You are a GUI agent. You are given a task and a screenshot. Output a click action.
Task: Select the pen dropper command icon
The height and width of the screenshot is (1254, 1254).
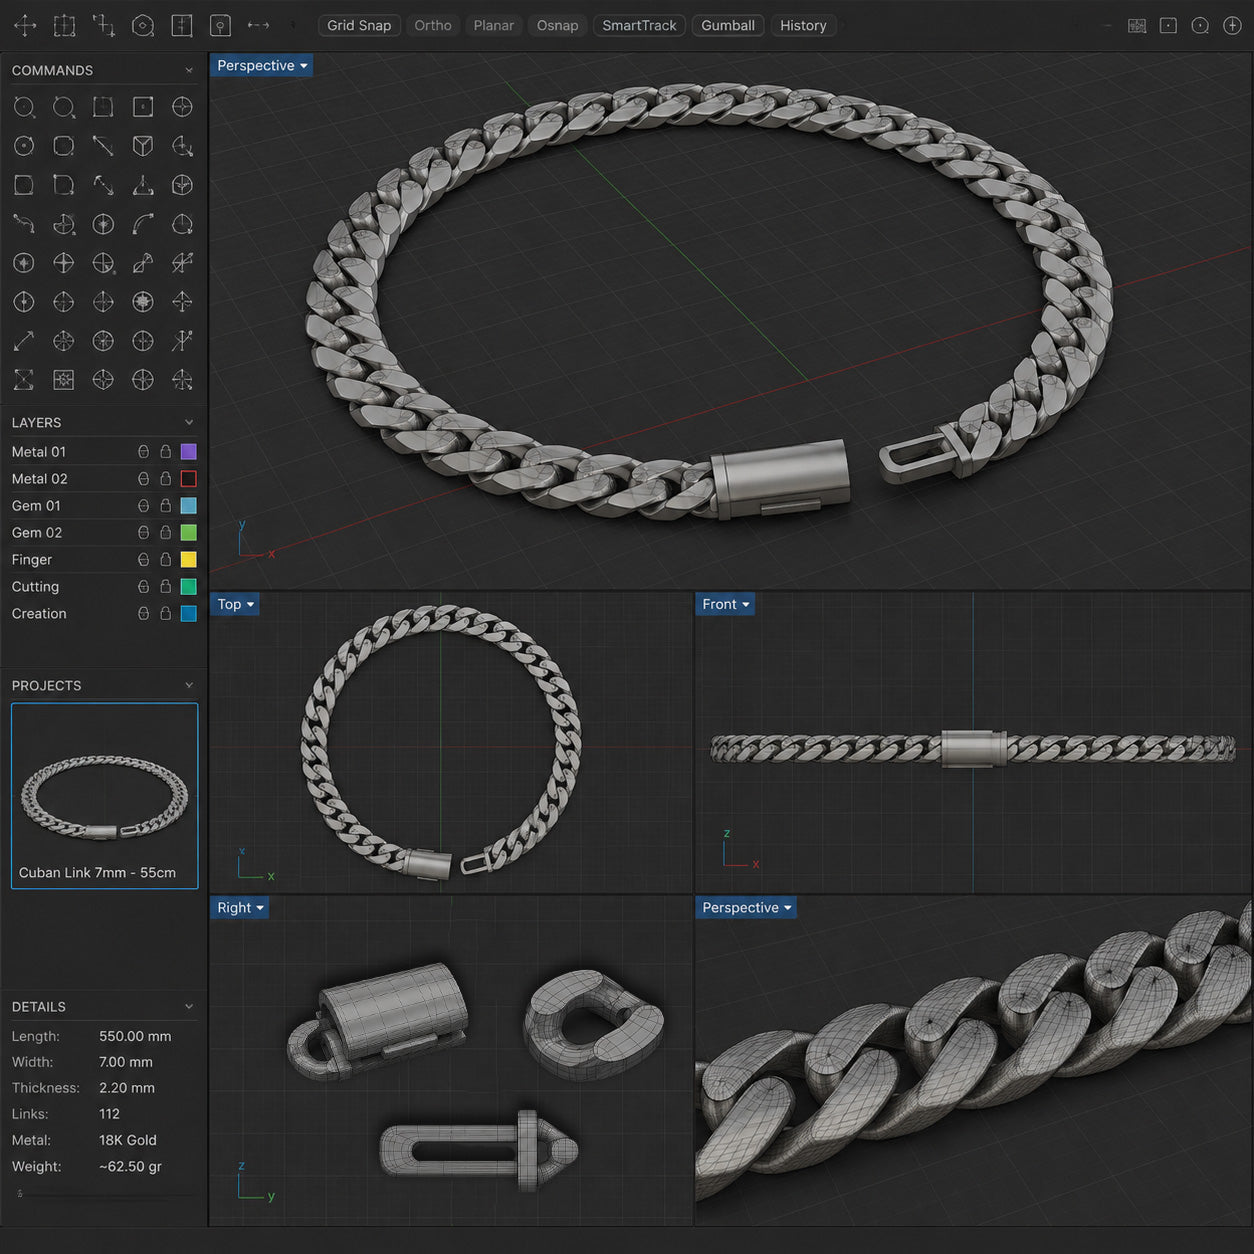click(x=143, y=263)
